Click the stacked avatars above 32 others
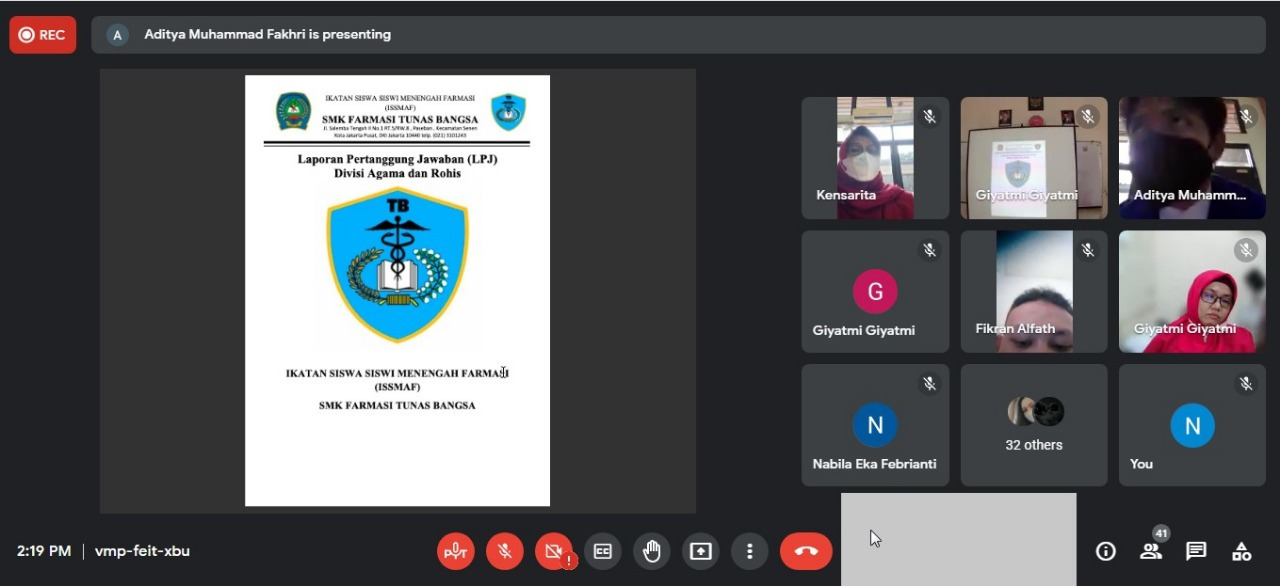The height and width of the screenshot is (586, 1280). pyautogui.click(x=1035, y=411)
